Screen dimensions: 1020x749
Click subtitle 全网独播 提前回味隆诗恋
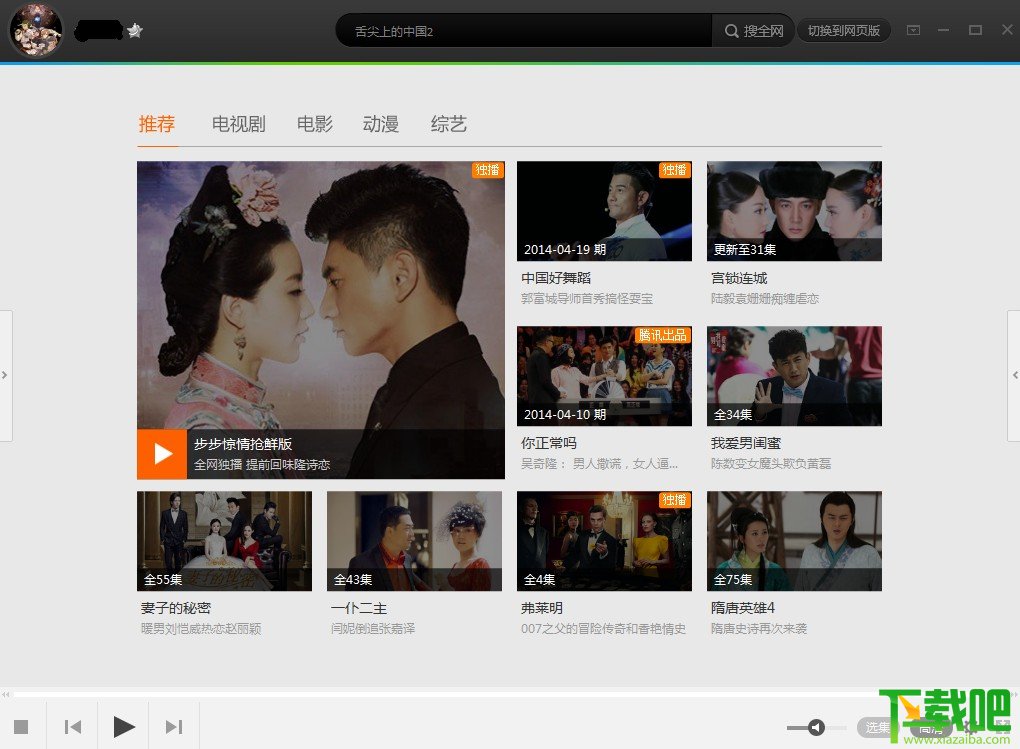coord(262,465)
